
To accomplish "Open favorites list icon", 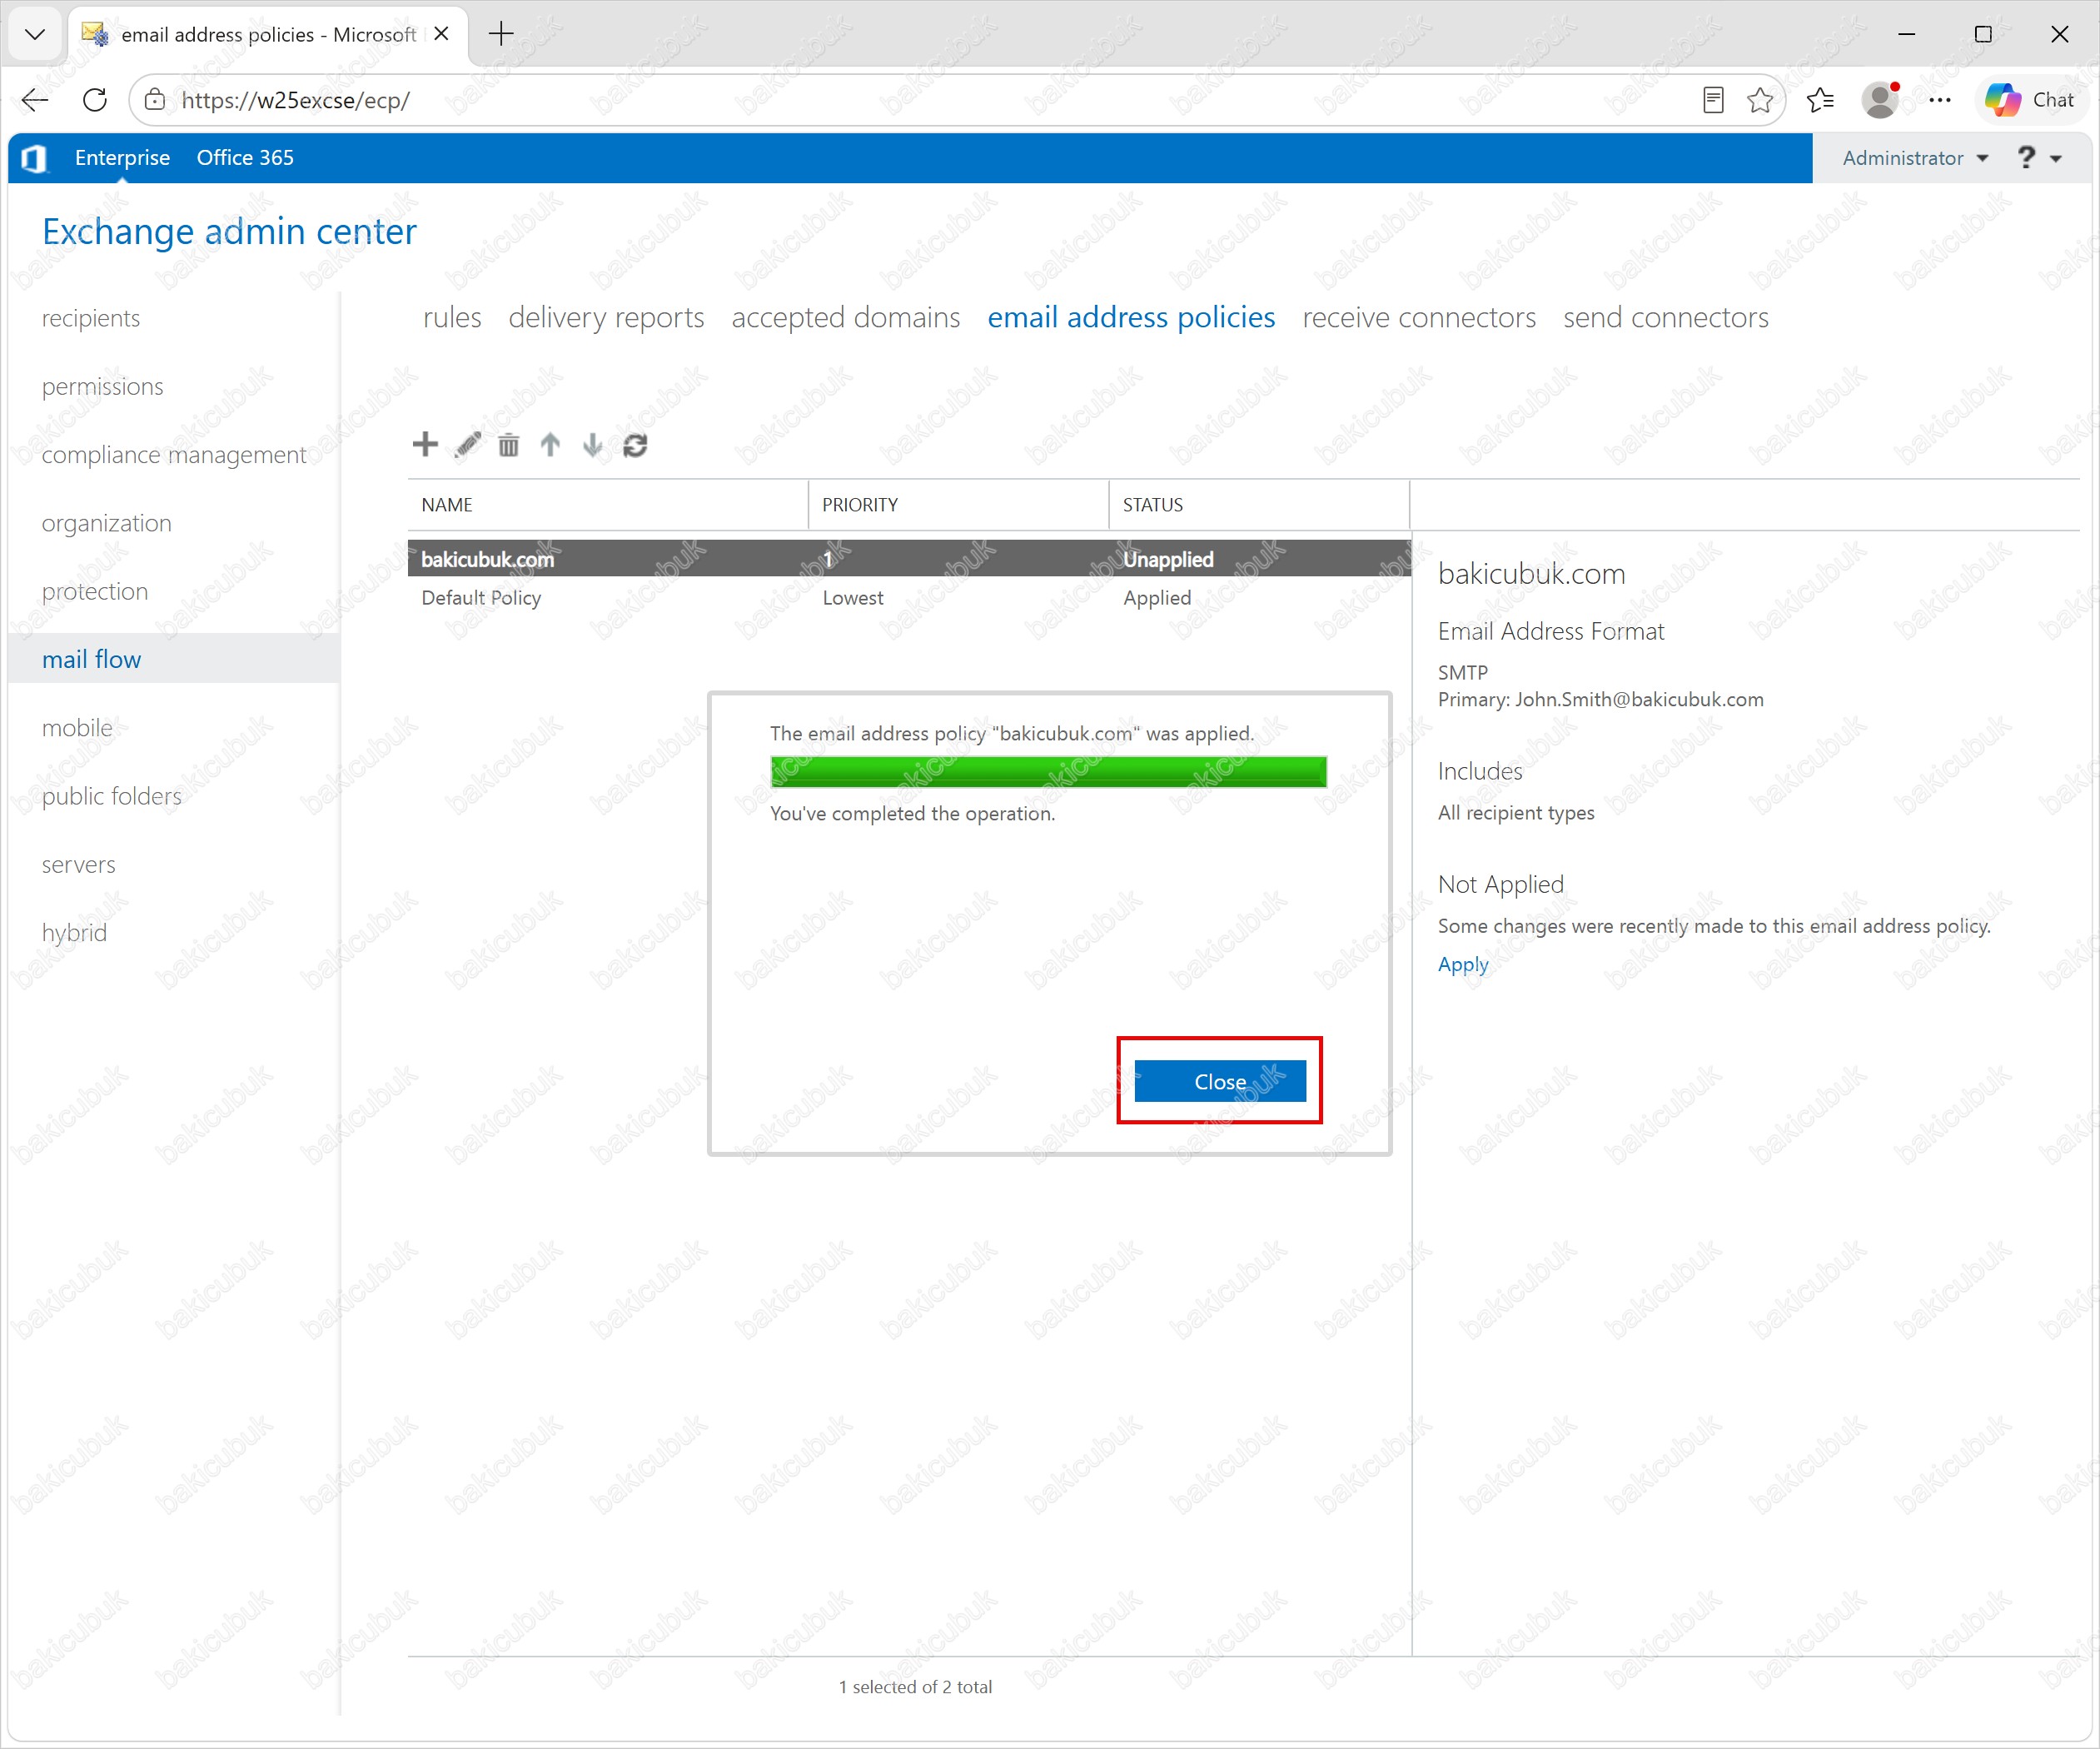I will pyautogui.click(x=1821, y=100).
